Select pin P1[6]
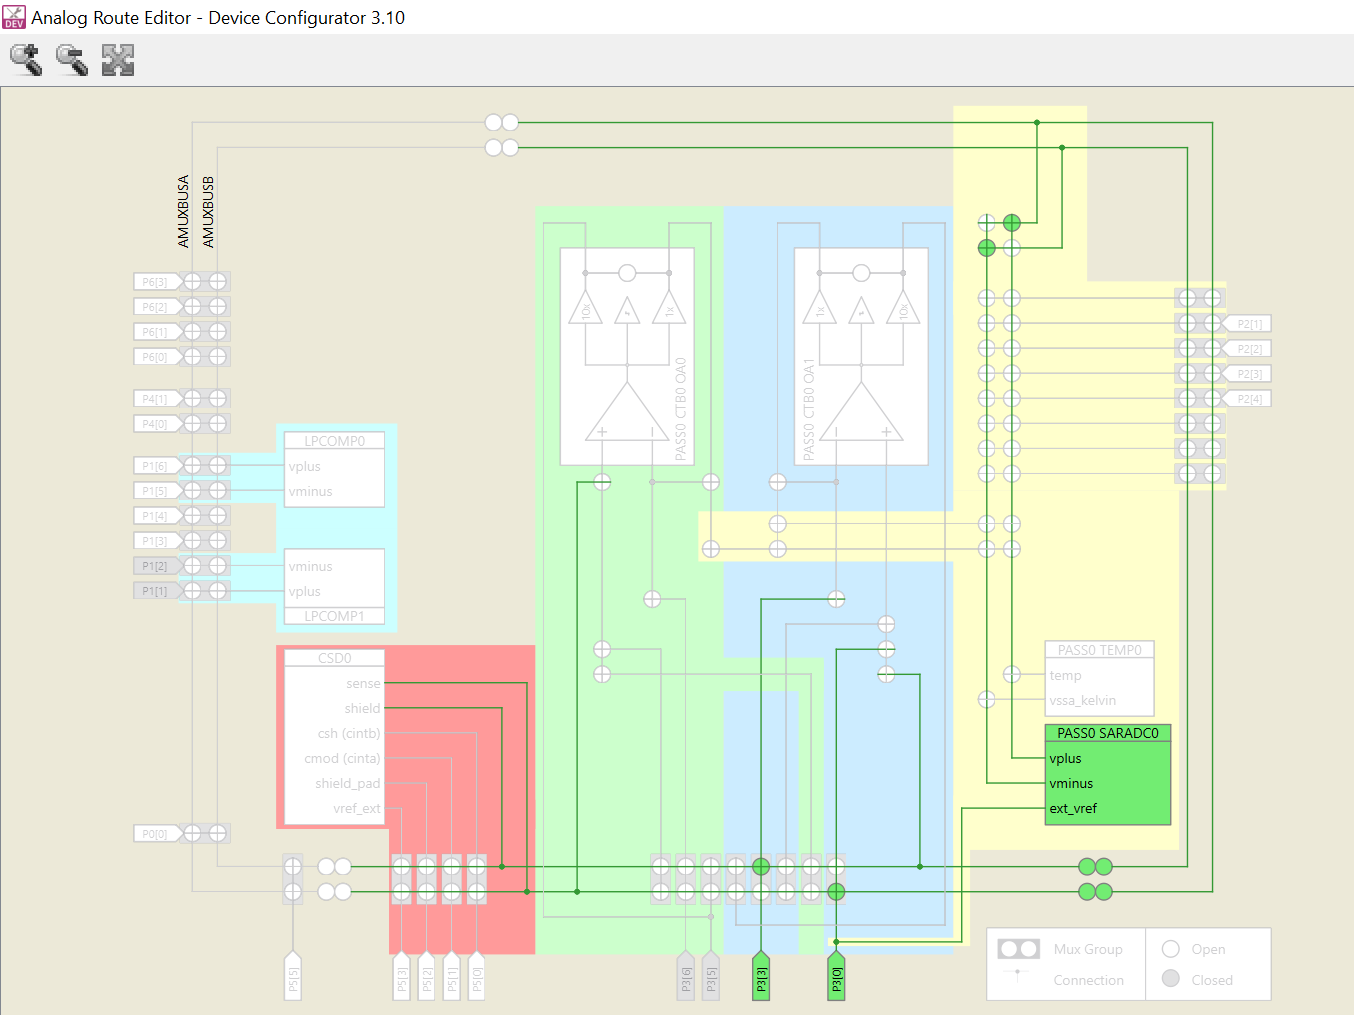This screenshot has width=1354, height=1015. pos(158,466)
